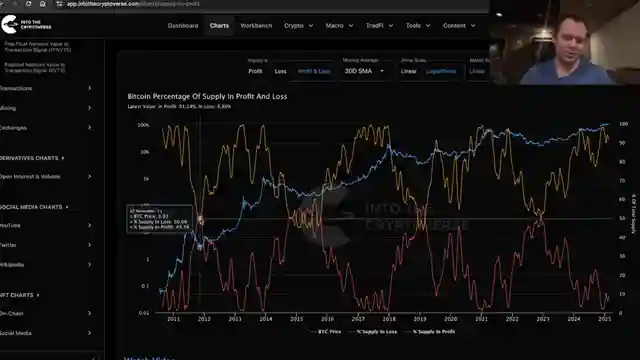Select the Profit & Loss option
The width and height of the screenshot is (640, 360).
(314, 71)
